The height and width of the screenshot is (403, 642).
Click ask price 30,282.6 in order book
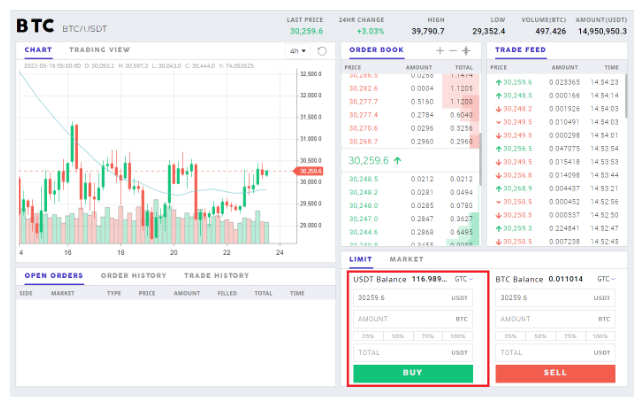pos(363,88)
